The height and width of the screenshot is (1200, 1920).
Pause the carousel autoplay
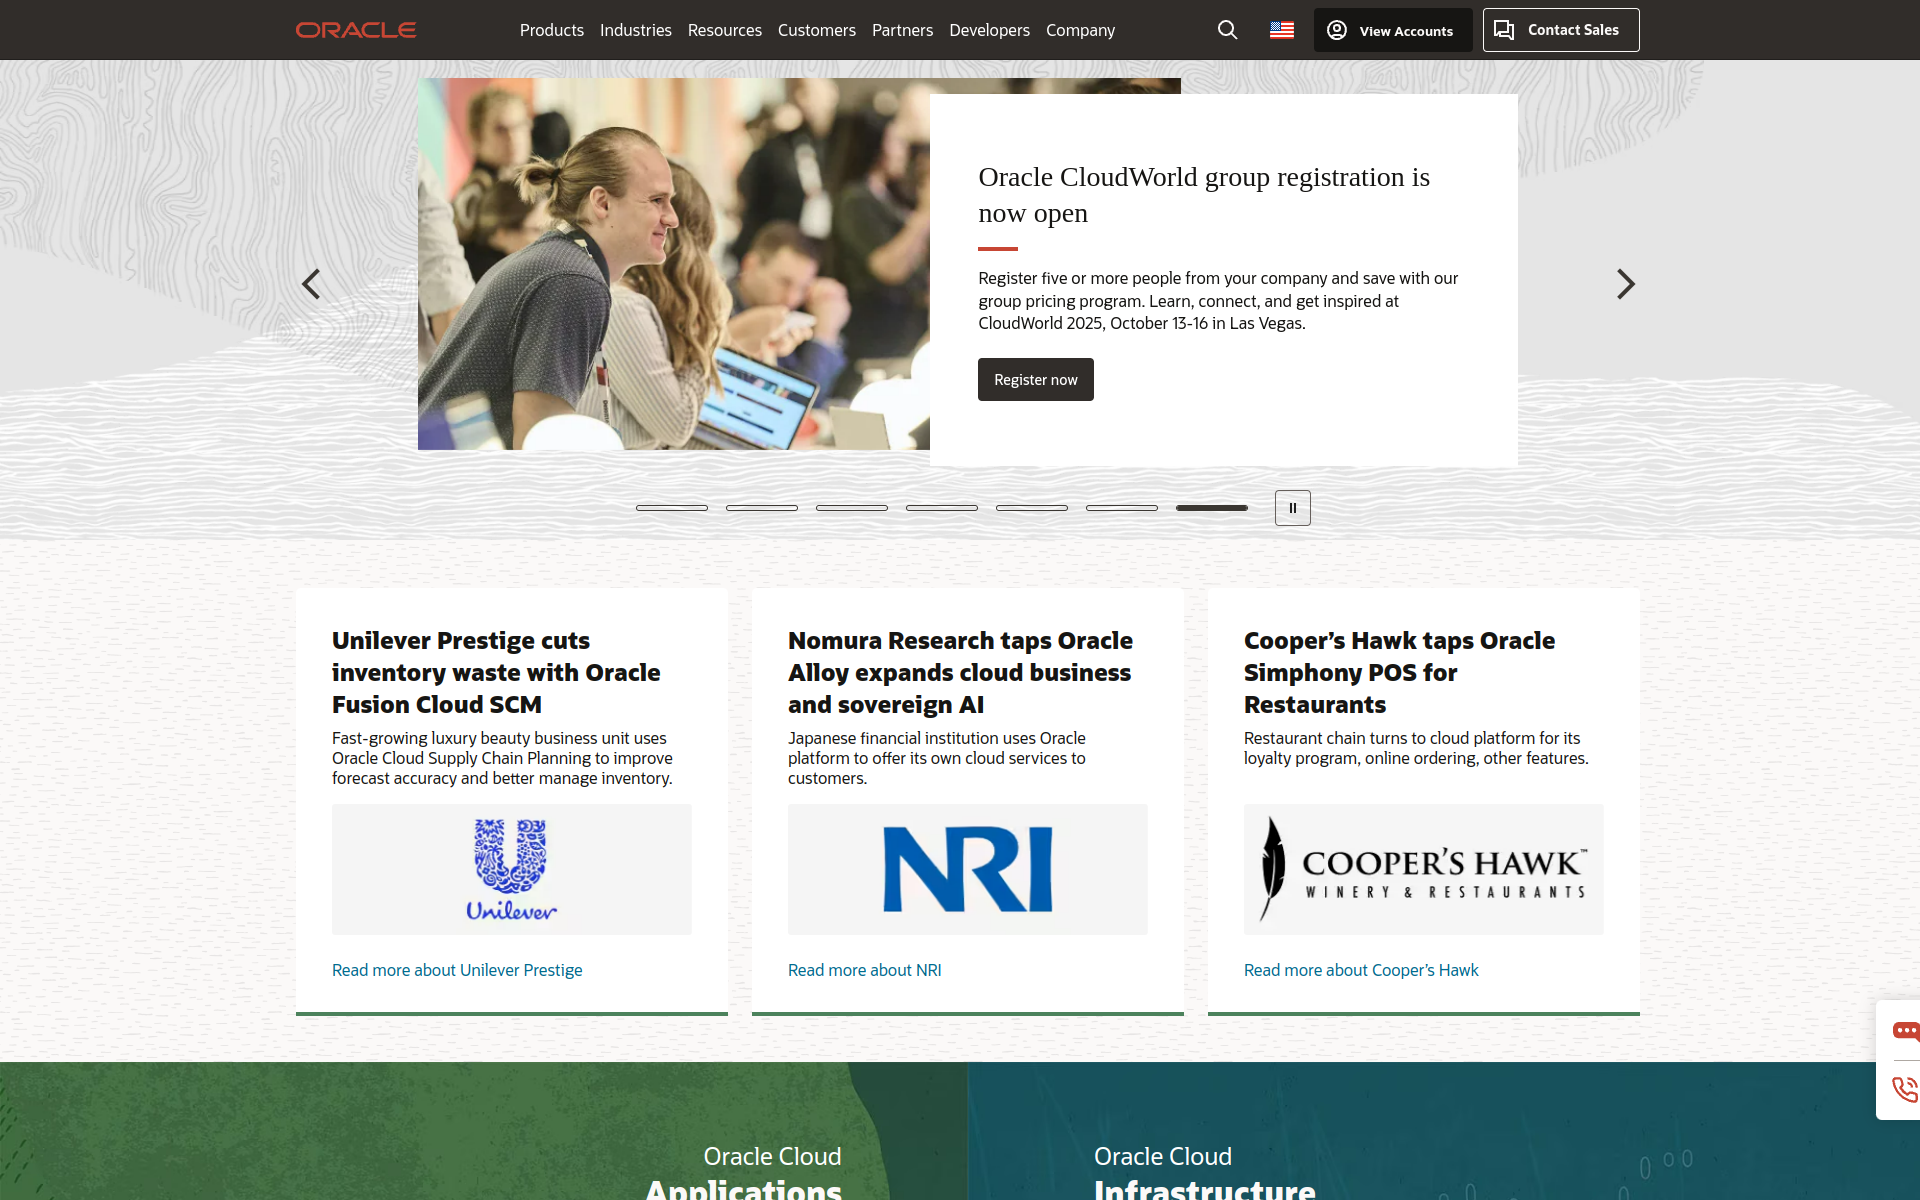coord(1292,508)
